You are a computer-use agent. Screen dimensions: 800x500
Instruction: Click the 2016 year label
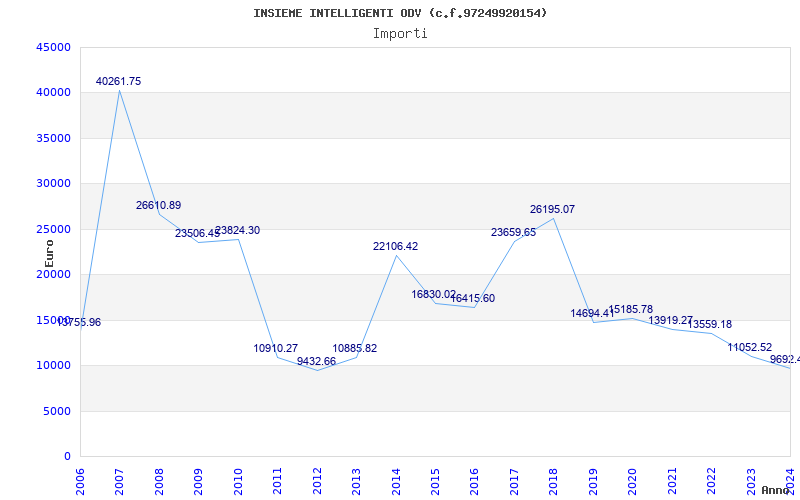(x=474, y=481)
